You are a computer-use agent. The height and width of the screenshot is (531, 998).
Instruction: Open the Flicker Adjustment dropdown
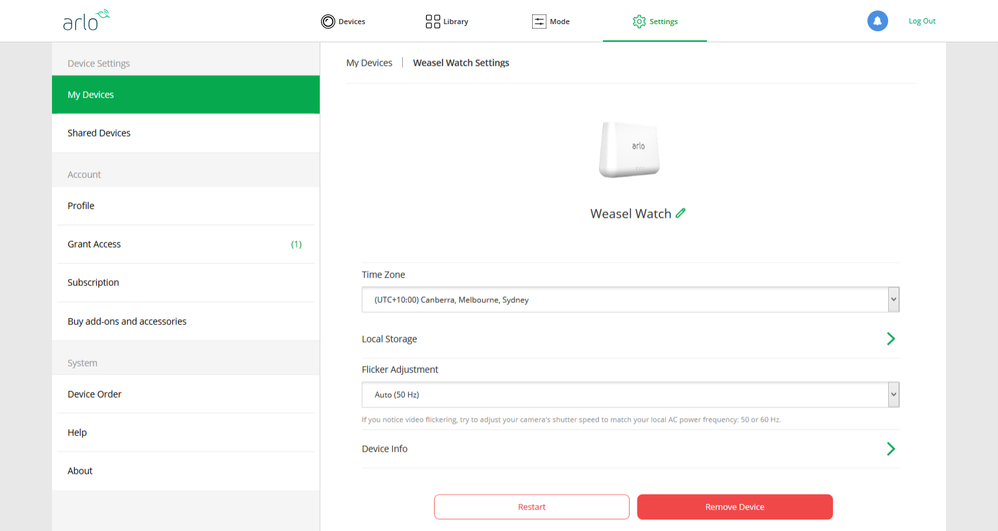coord(630,395)
